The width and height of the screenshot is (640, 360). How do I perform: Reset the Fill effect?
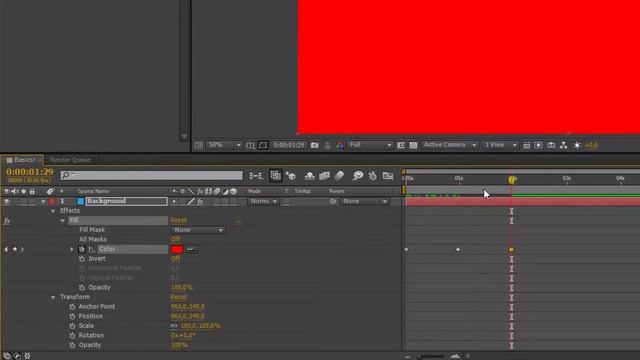(178, 220)
